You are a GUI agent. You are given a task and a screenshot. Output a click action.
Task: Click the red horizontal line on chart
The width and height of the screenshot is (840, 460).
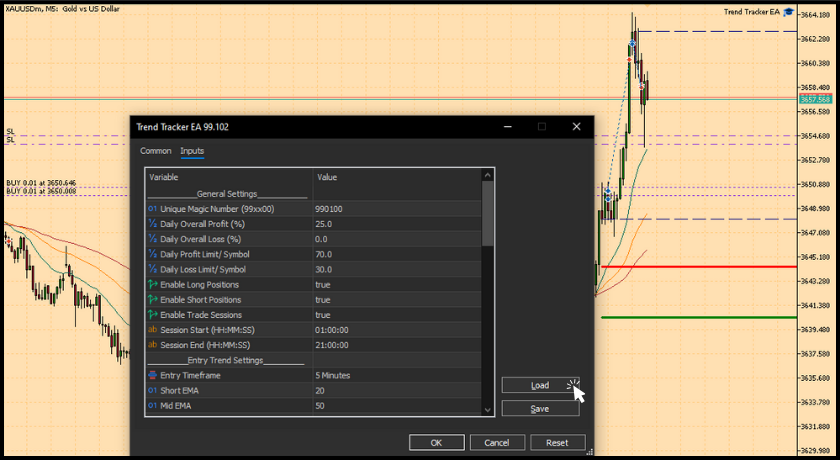(x=699, y=267)
